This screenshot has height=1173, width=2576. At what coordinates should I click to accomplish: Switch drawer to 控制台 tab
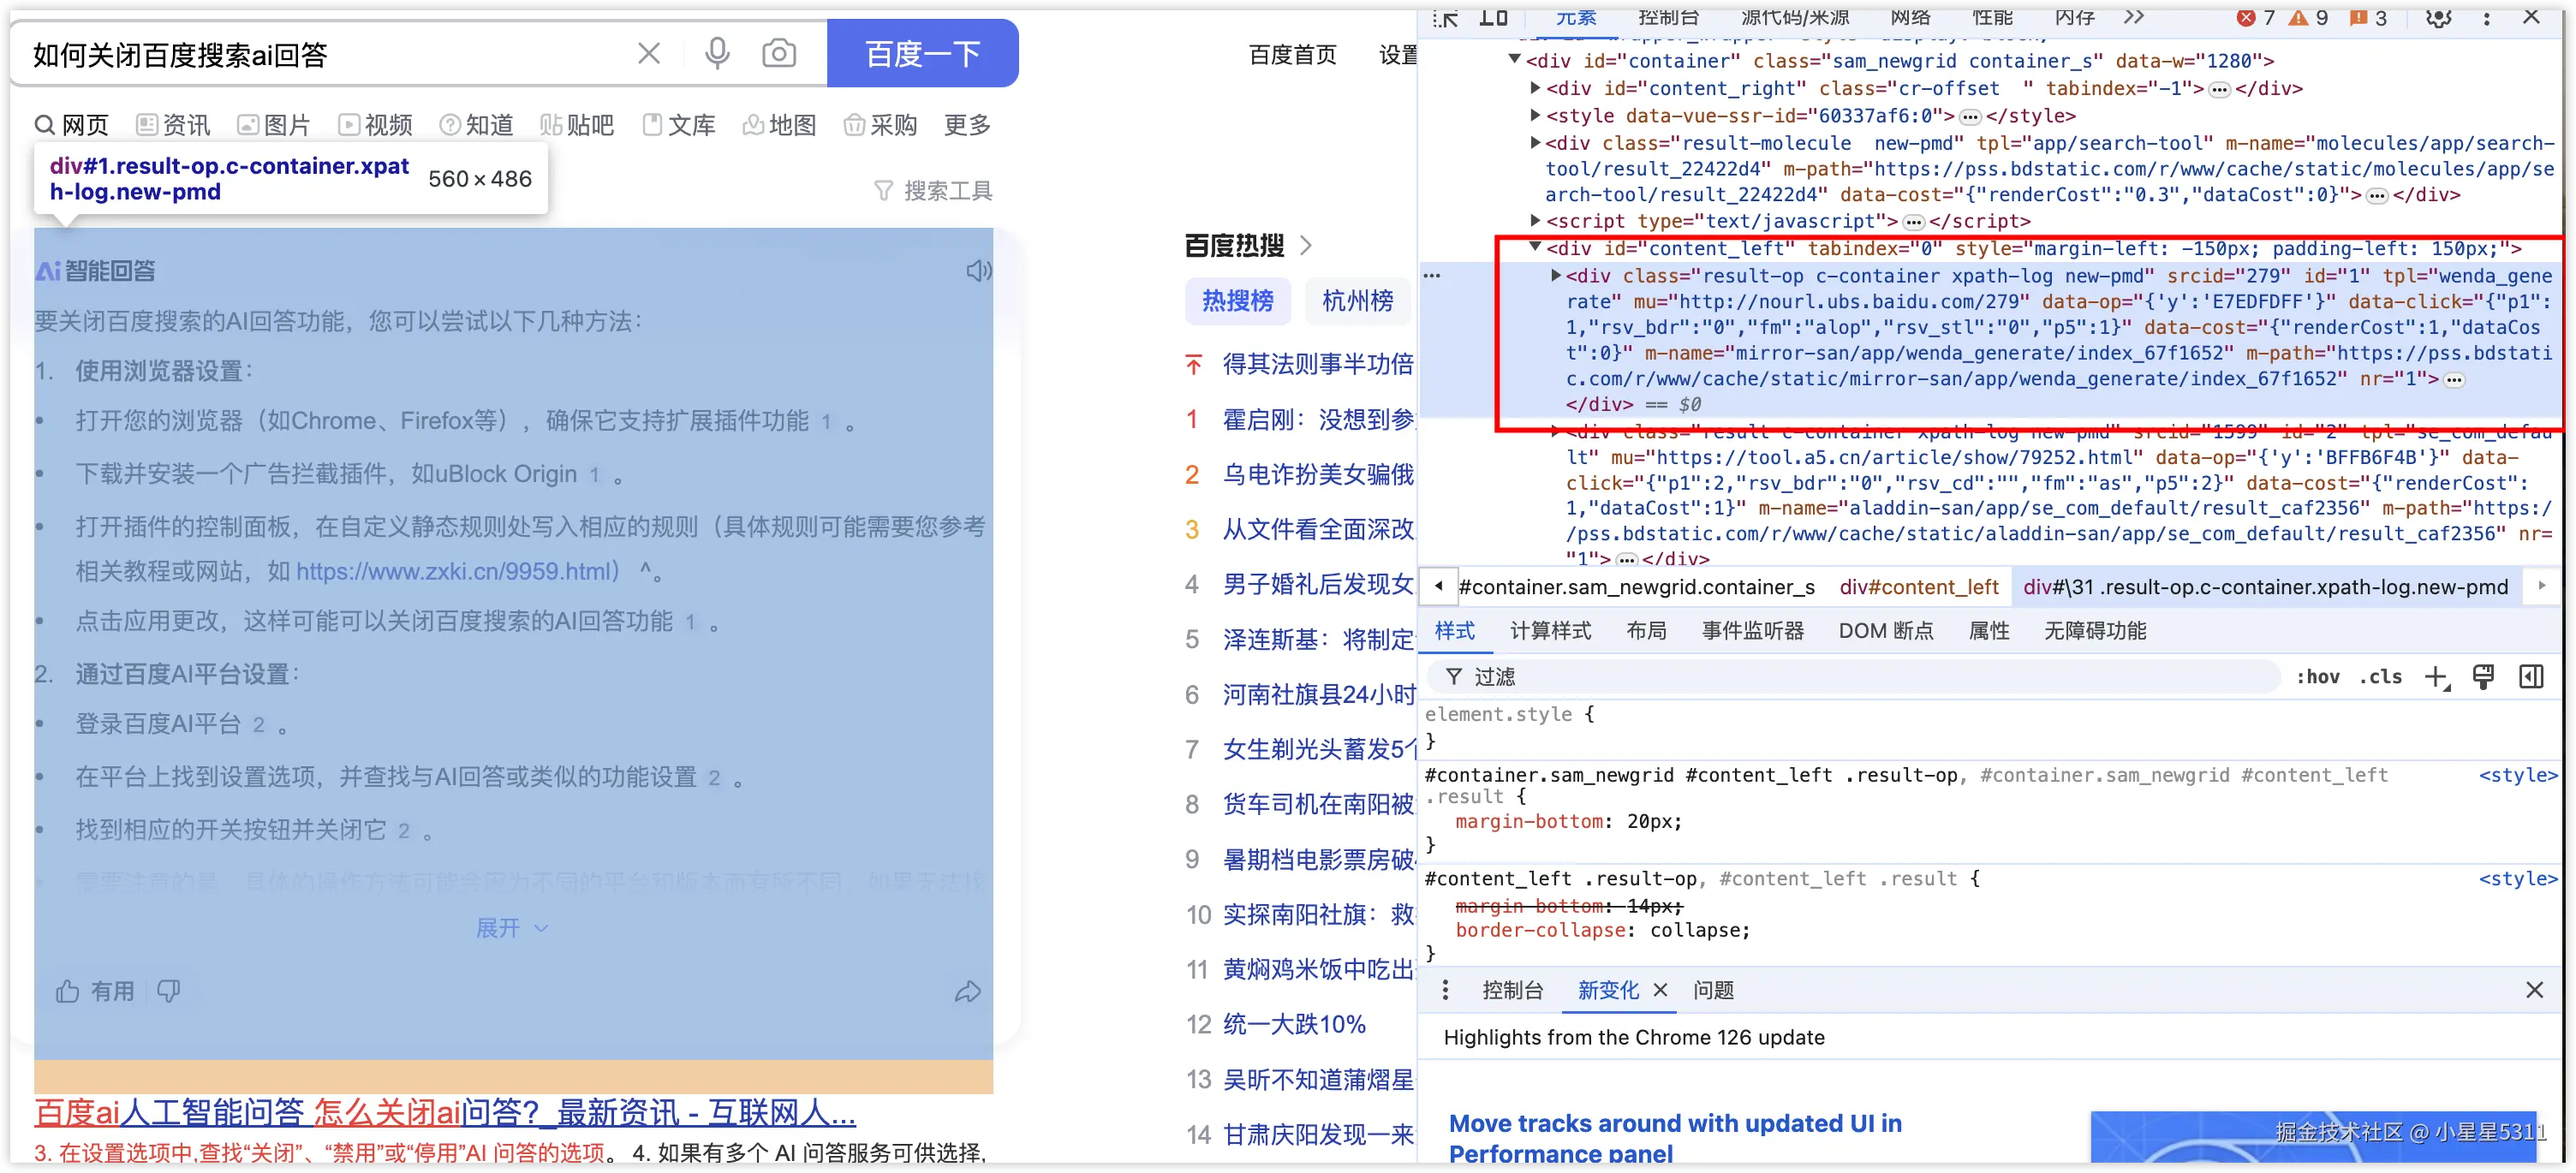tap(1512, 990)
